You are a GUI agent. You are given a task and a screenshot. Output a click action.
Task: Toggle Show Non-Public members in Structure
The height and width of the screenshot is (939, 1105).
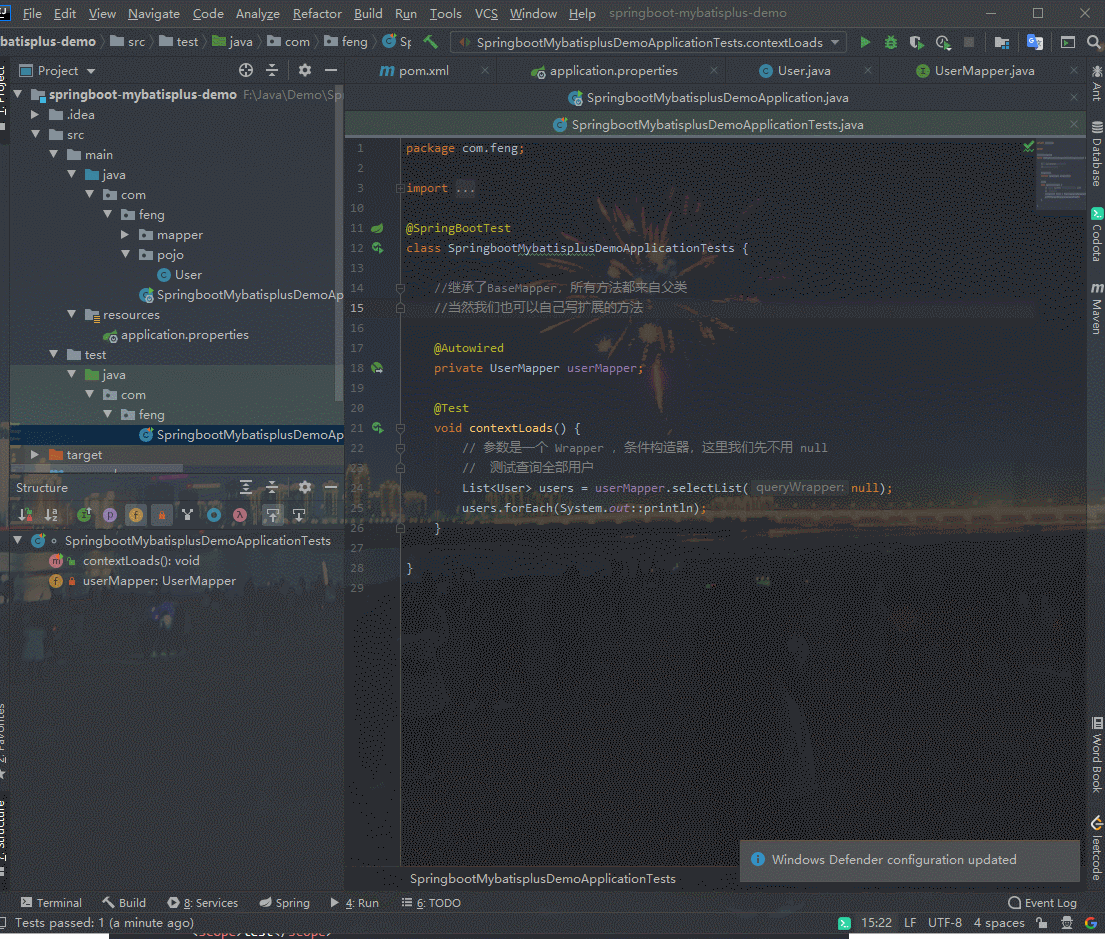click(161, 515)
